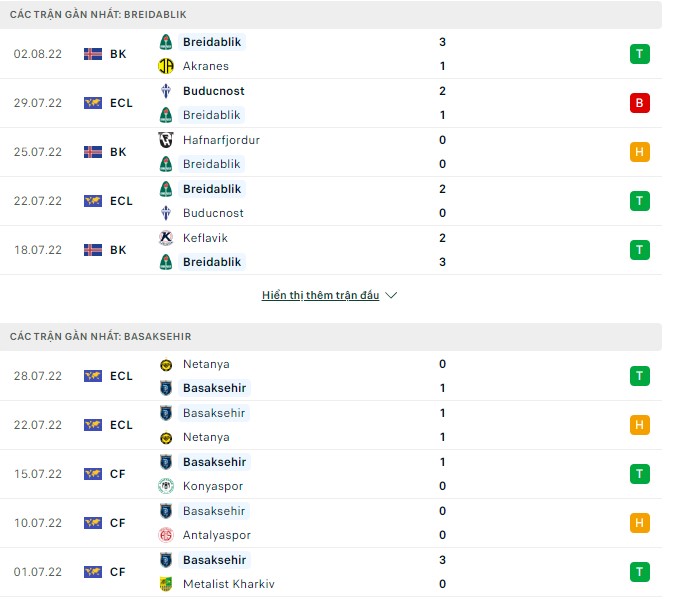The height and width of the screenshot is (600, 673).
Task: Click the Akranes club crest icon
Action: [x=166, y=66]
